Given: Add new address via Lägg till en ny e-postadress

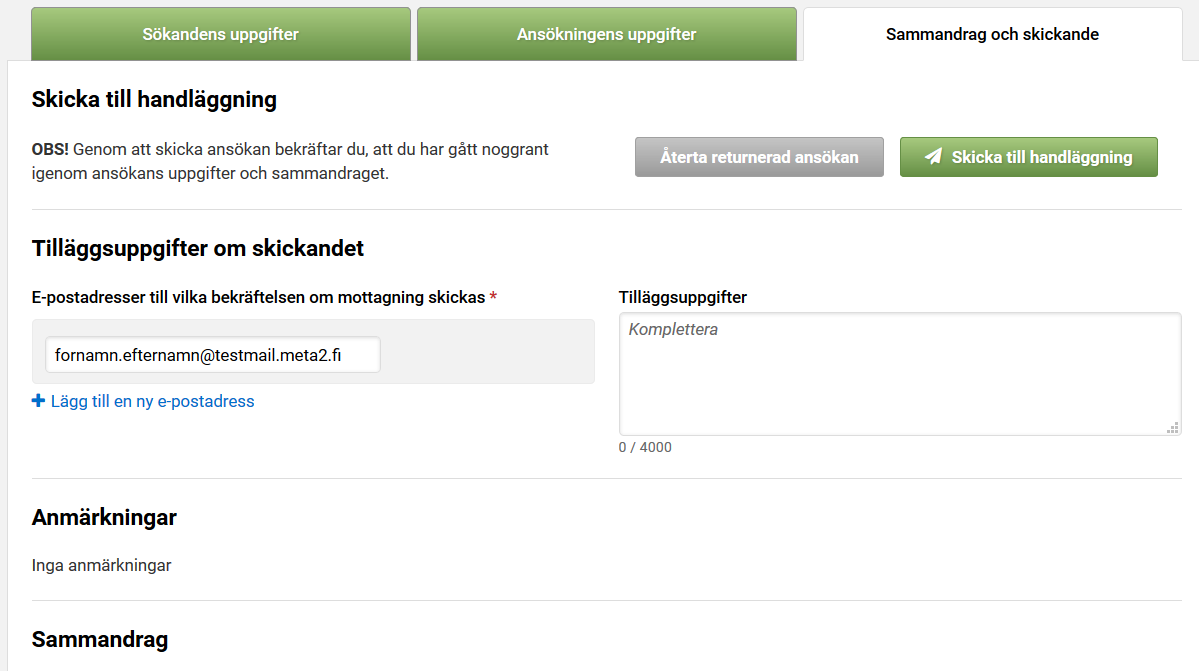Looking at the screenshot, I should pyautogui.click(x=152, y=401).
